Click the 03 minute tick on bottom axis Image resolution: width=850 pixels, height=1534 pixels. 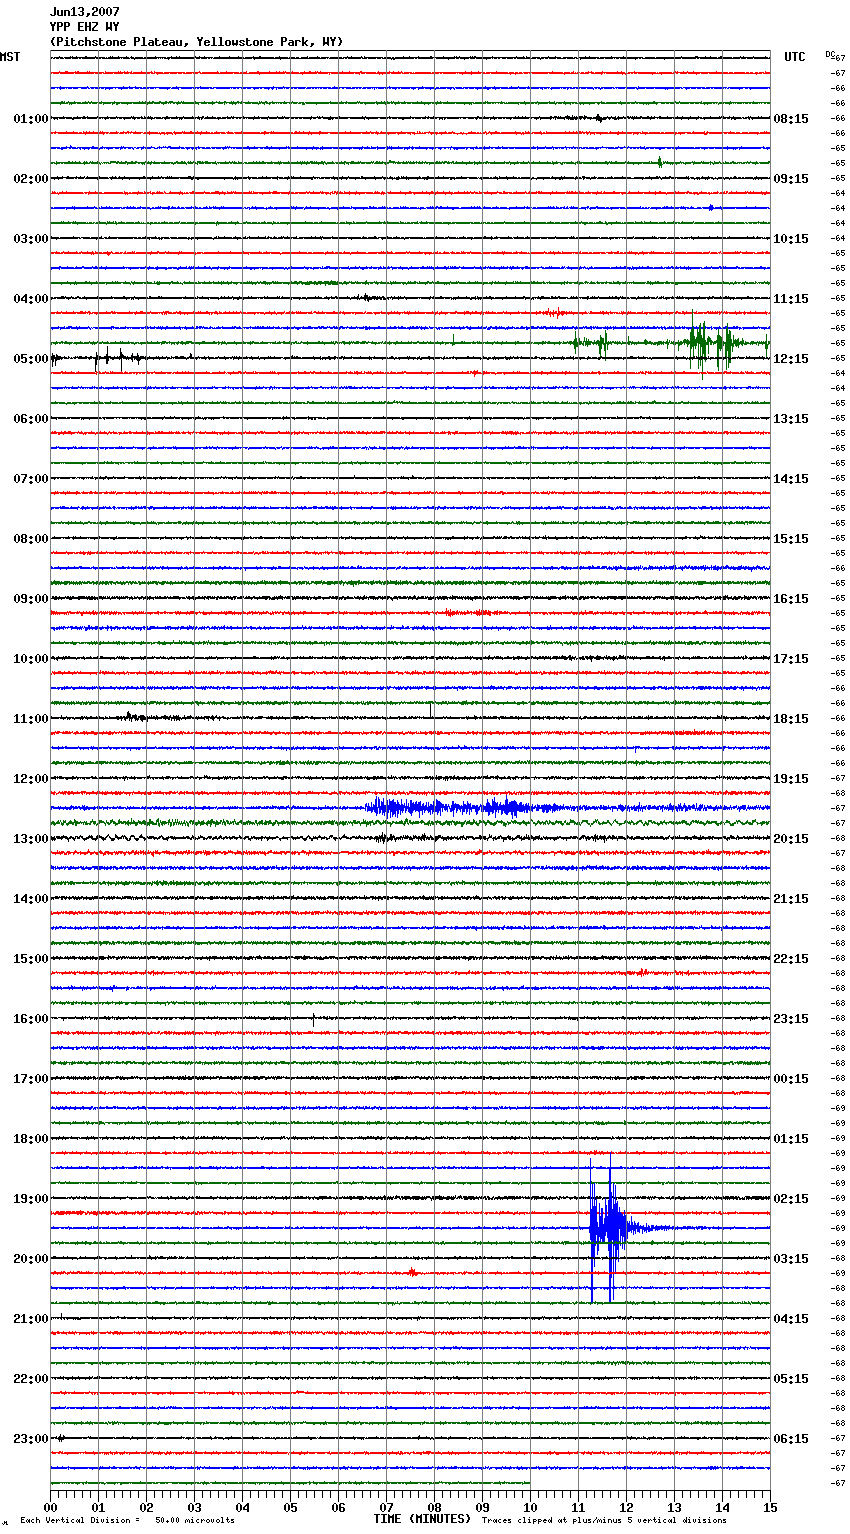194,1508
